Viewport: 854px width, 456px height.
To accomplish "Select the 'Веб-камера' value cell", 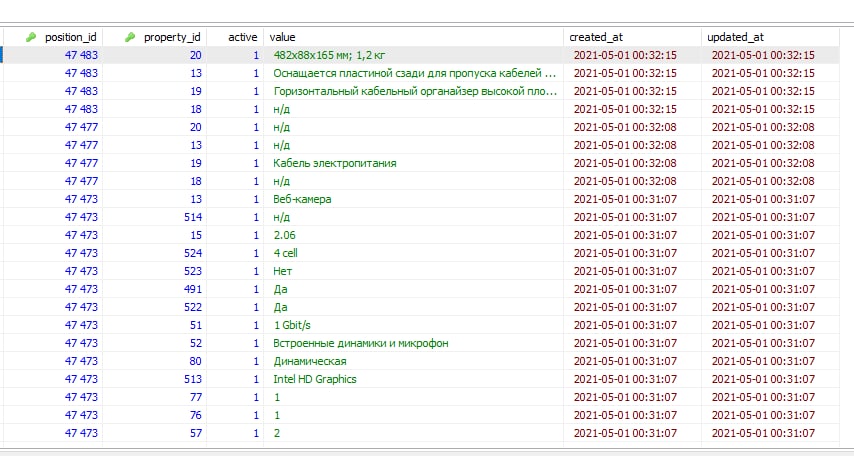I will click(x=413, y=199).
